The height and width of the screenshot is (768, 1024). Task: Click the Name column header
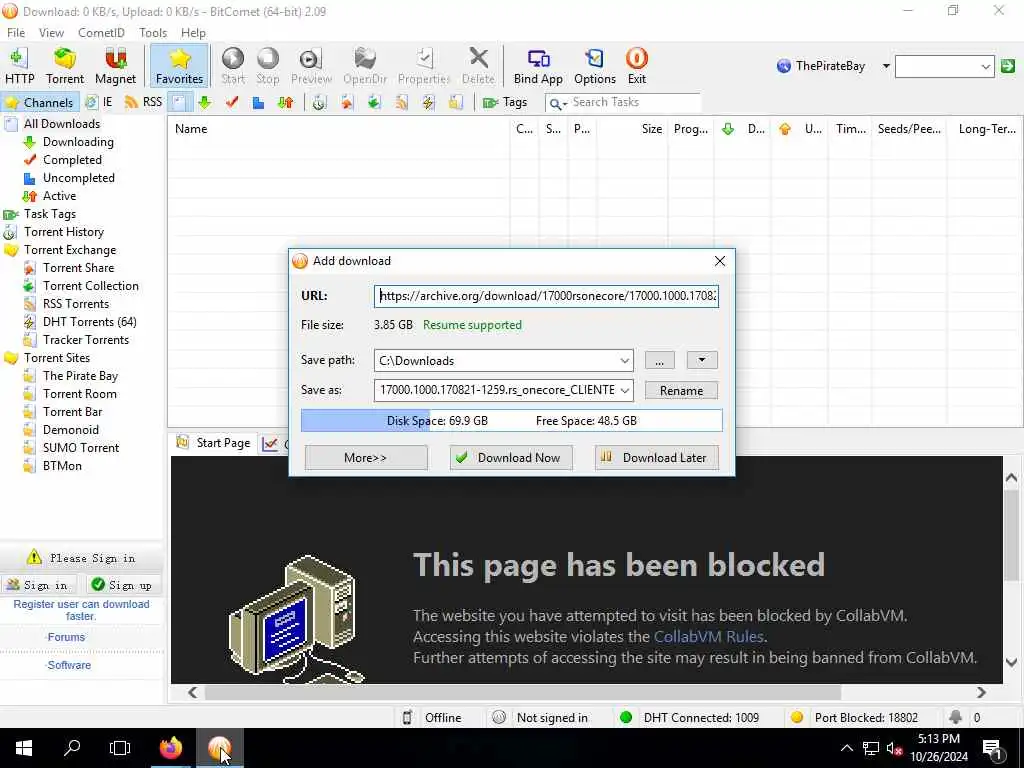339,129
